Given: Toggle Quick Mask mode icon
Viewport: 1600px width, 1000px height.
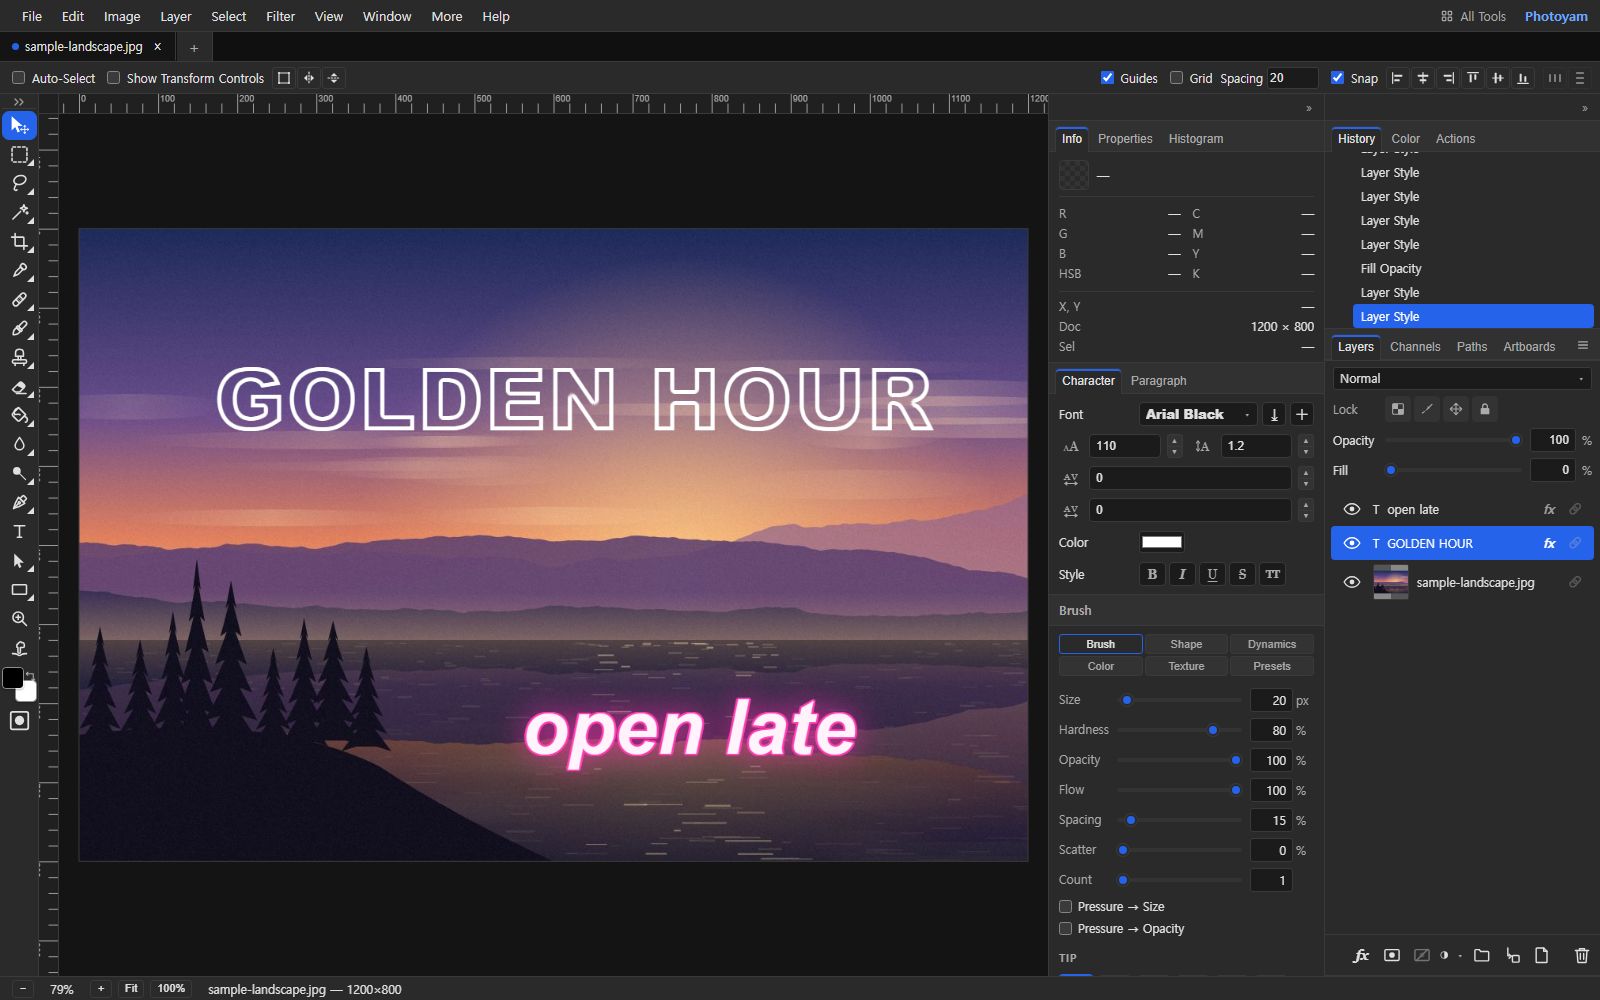Looking at the screenshot, I should 19,720.
